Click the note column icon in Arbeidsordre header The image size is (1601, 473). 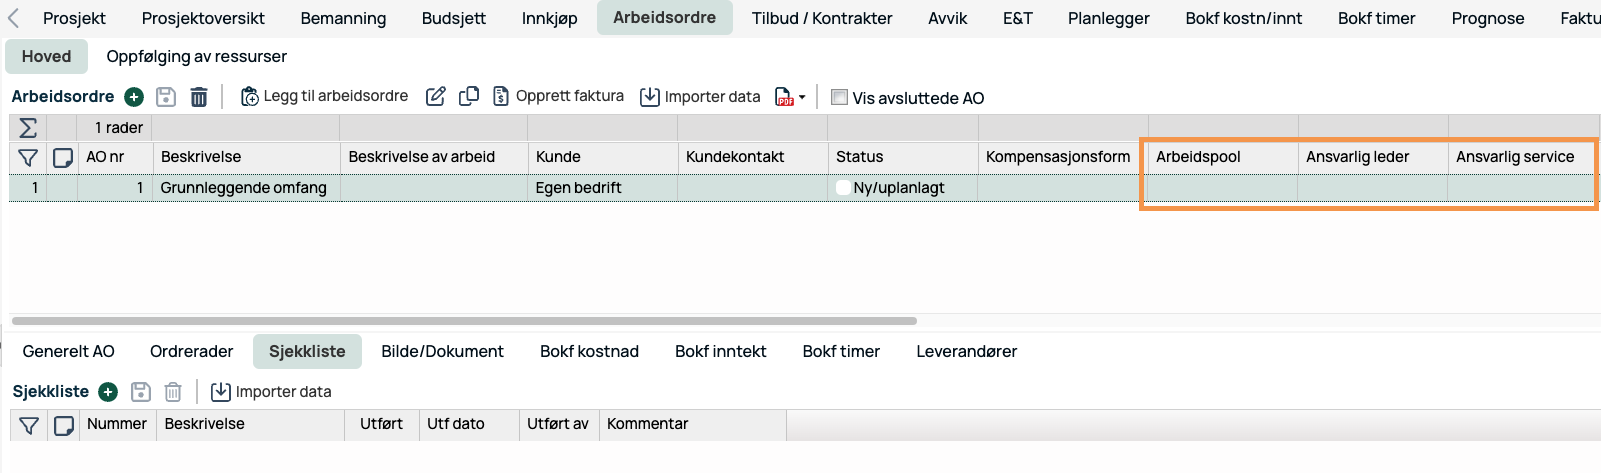[x=63, y=158]
